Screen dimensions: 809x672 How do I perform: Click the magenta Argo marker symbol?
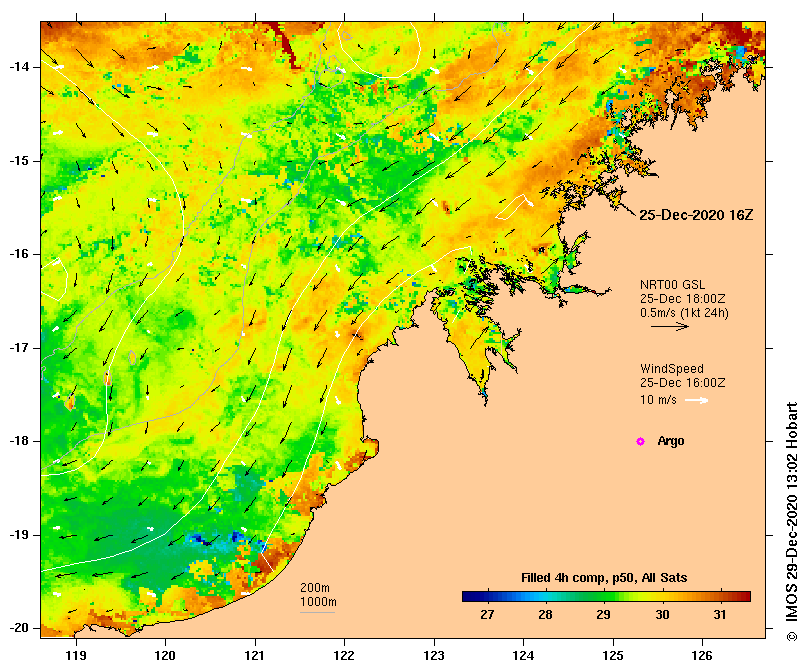(640, 441)
